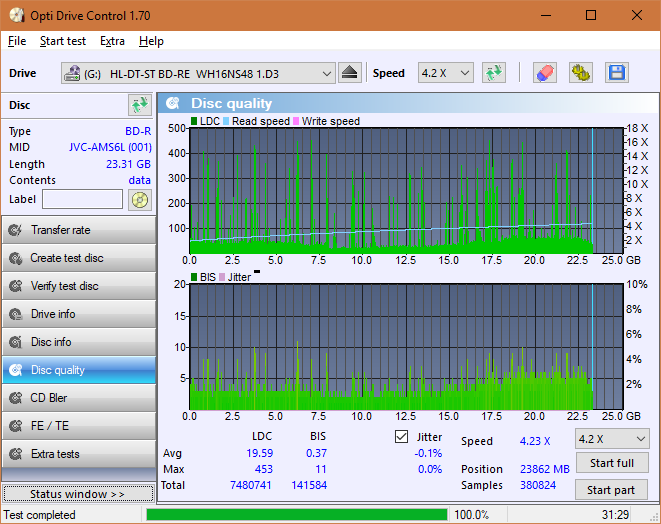Screen dimensions: 661x524
Task: Click the Extra tests icon in the sidebar
Action: point(16,454)
